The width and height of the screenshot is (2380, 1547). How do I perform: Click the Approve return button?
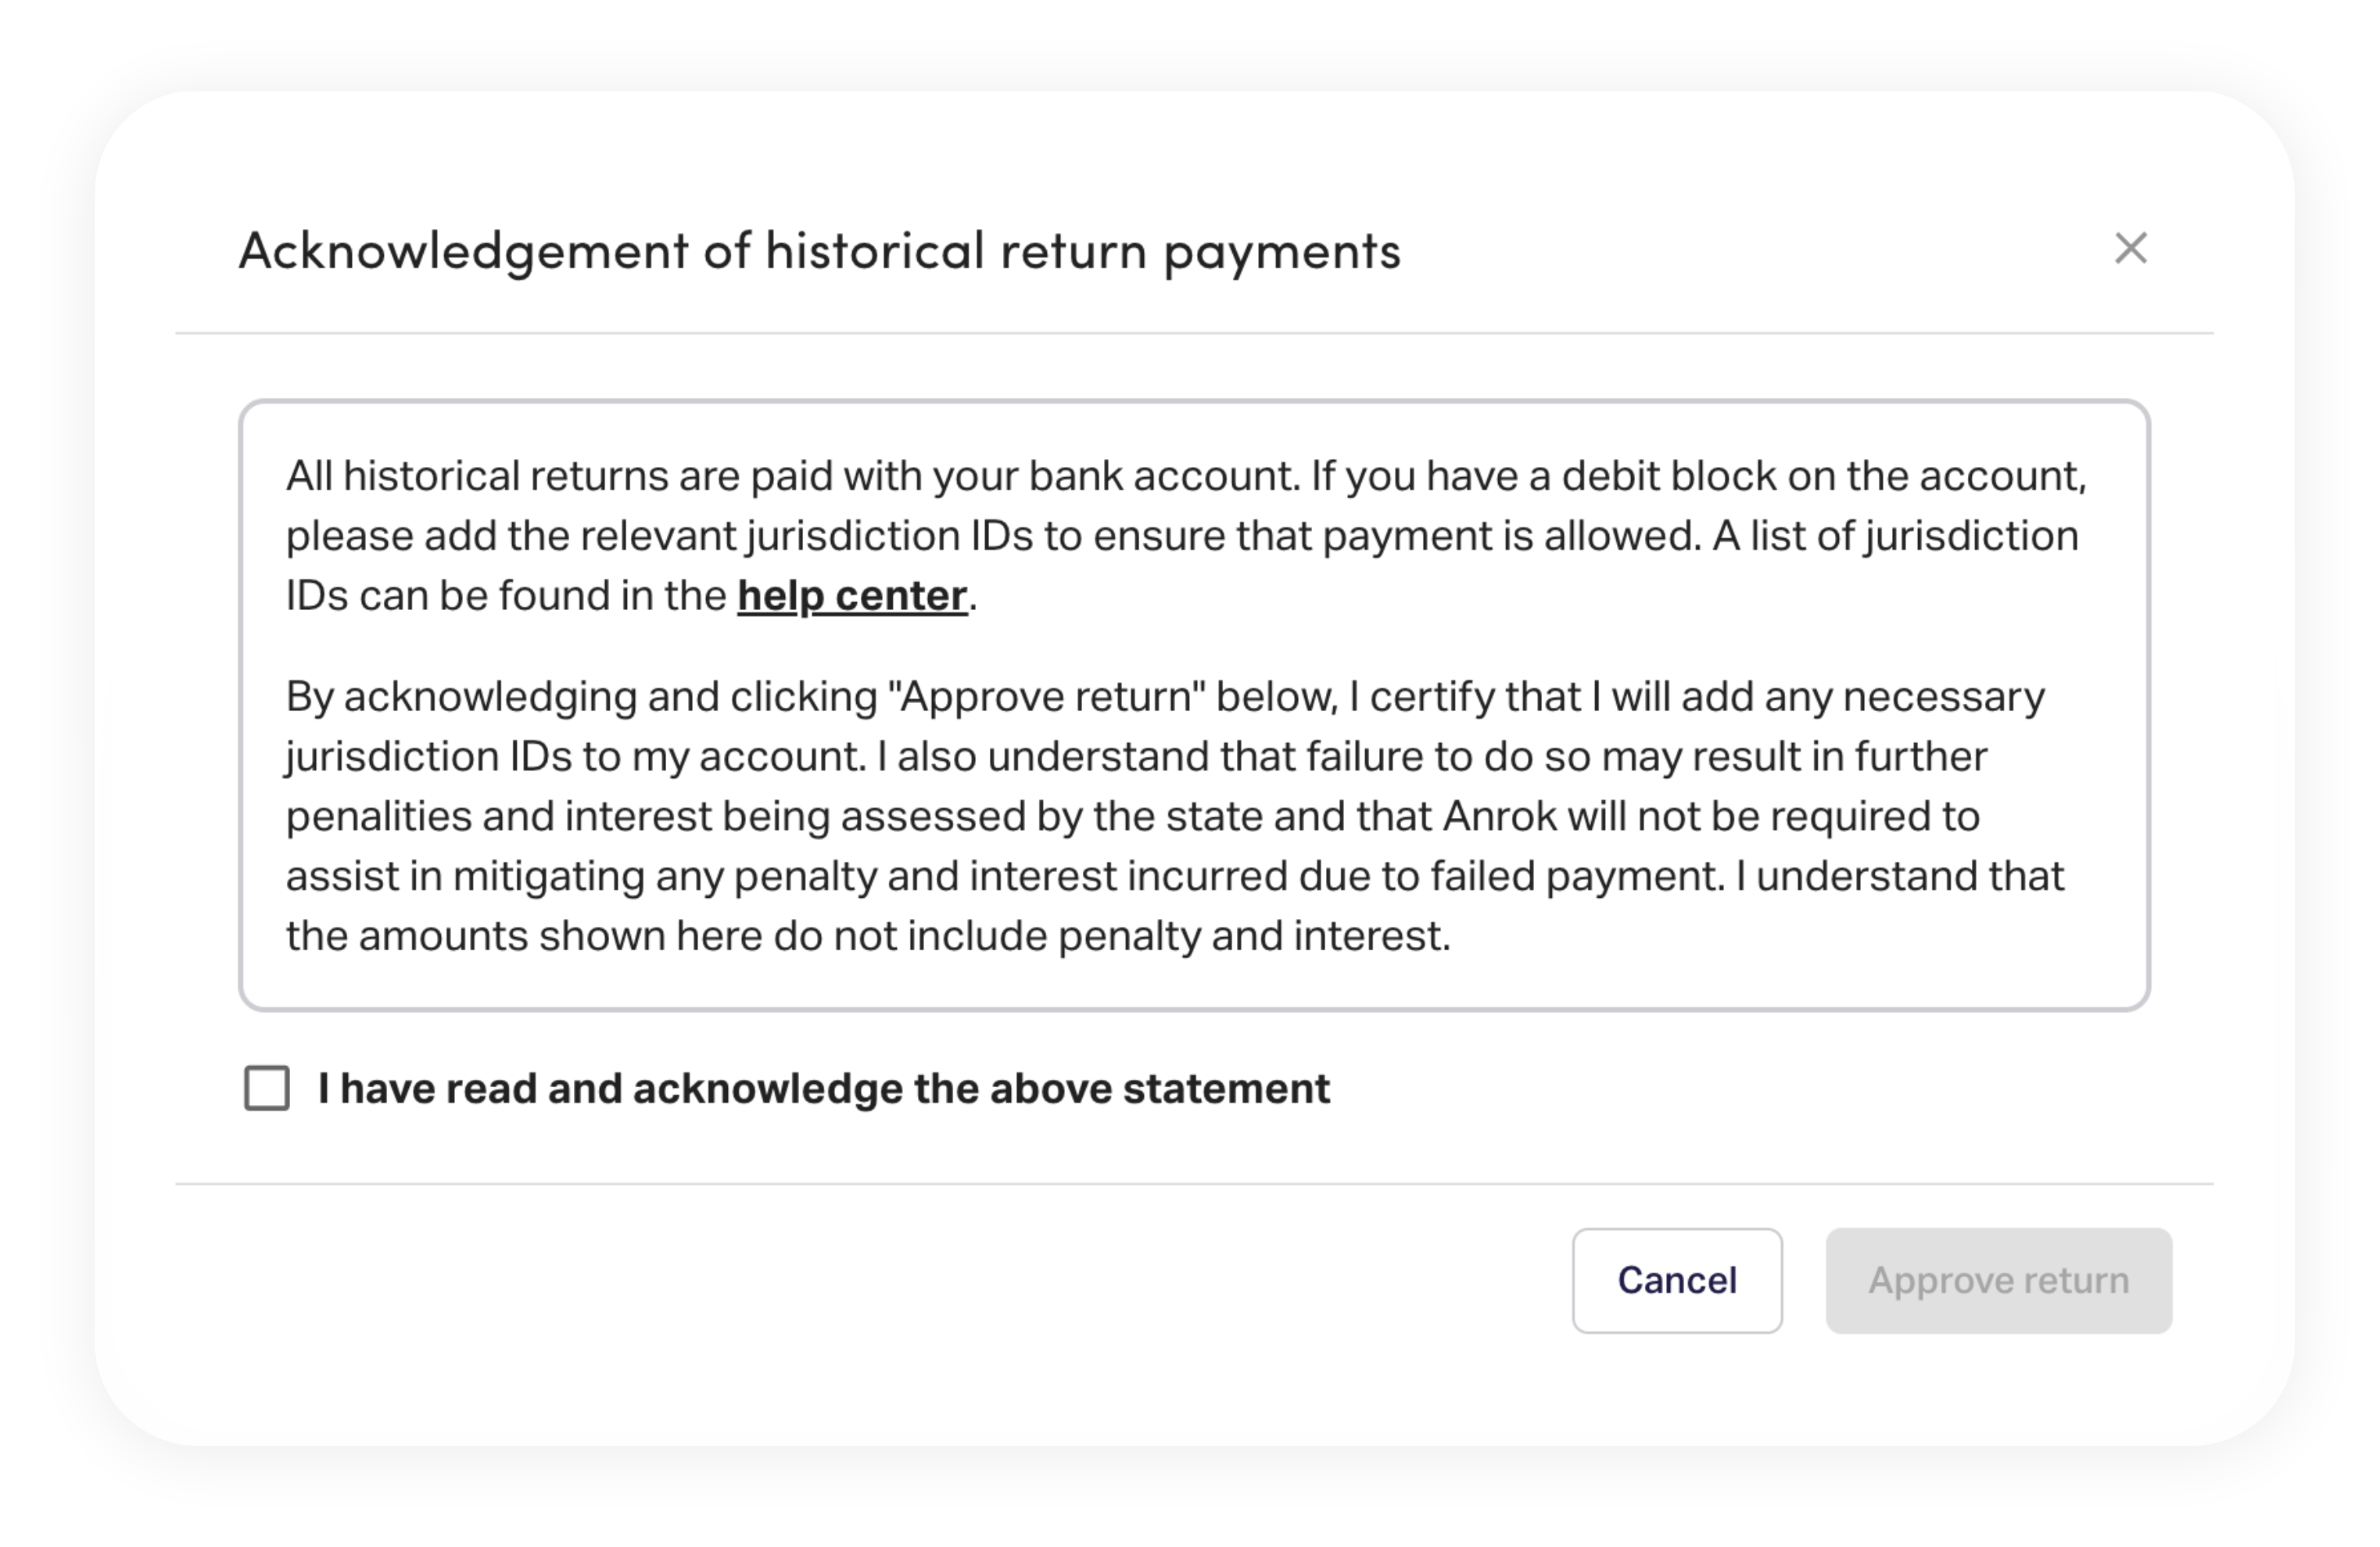pos(1998,1280)
